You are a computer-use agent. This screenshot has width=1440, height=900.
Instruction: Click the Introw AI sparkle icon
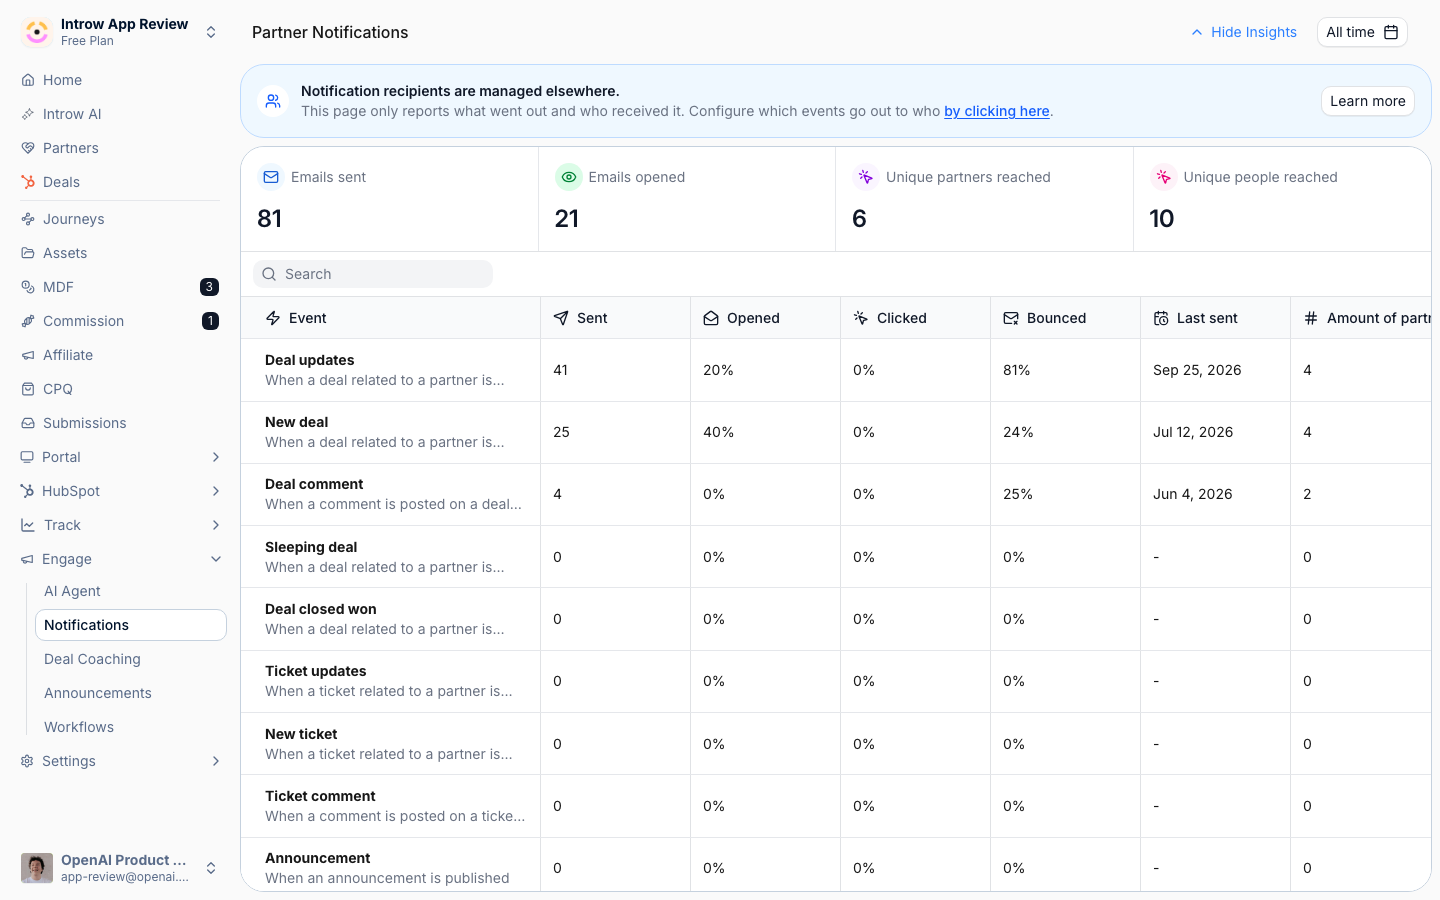pyautogui.click(x=28, y=114)
